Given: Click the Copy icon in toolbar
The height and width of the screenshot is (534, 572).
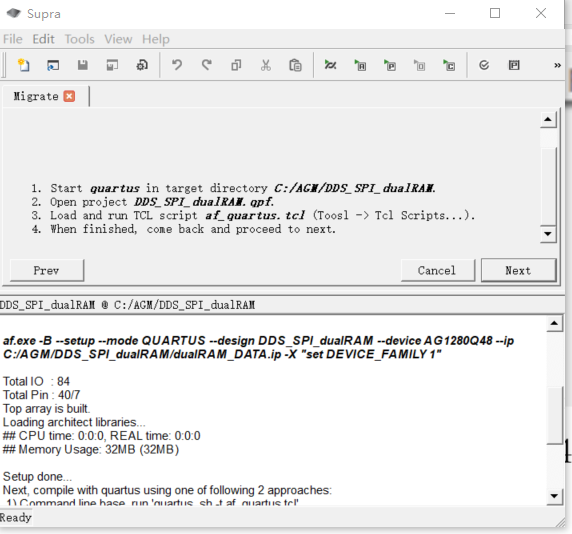Looking at the screenshot, I should pyautogui.click(x=236, y=65).
